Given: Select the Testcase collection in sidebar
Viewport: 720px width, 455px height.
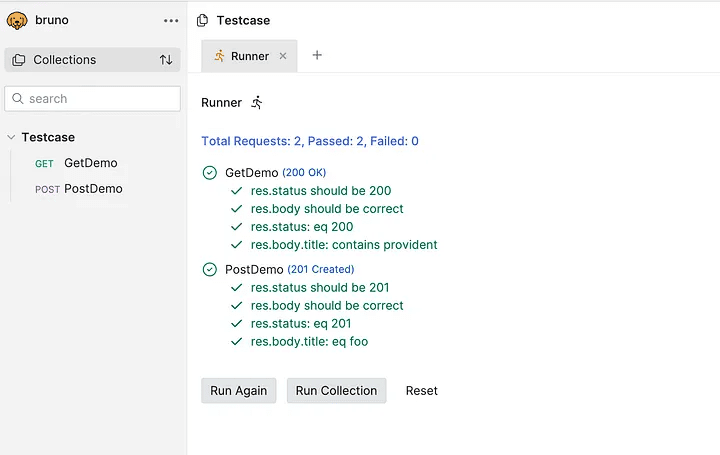Looking at the screenshot, I should pyautogui.click(x=48, y=137).
